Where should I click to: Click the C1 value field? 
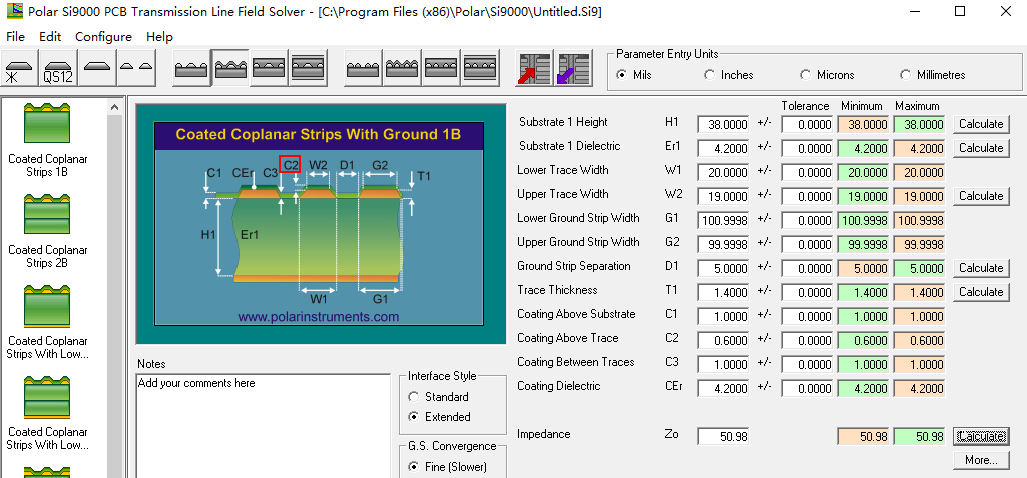(x=724, y=317)
